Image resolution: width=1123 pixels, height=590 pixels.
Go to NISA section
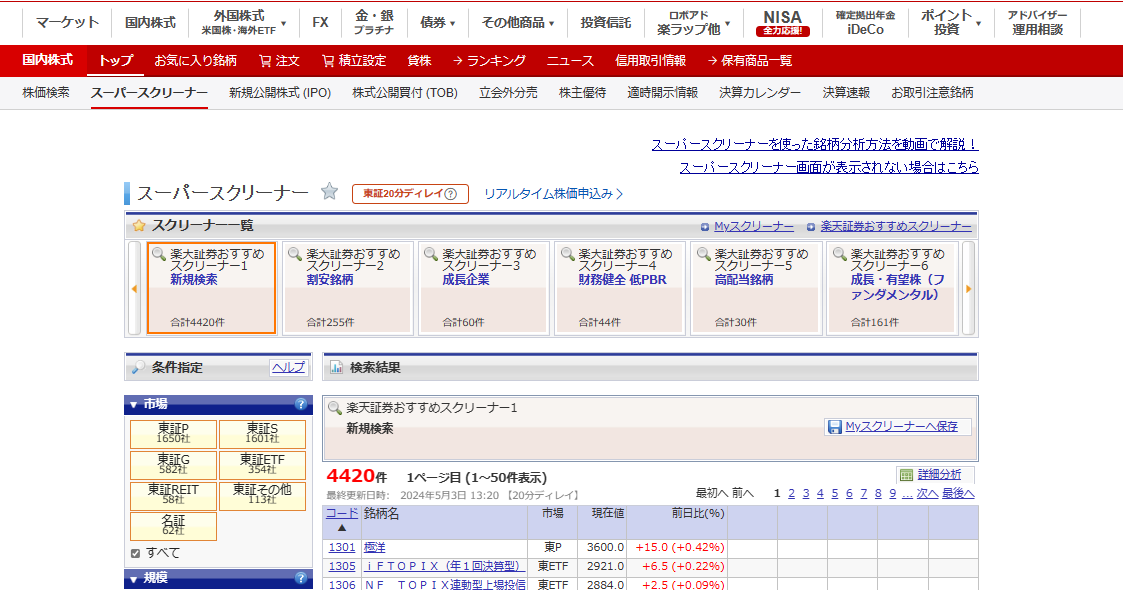(x=783, y=23)
